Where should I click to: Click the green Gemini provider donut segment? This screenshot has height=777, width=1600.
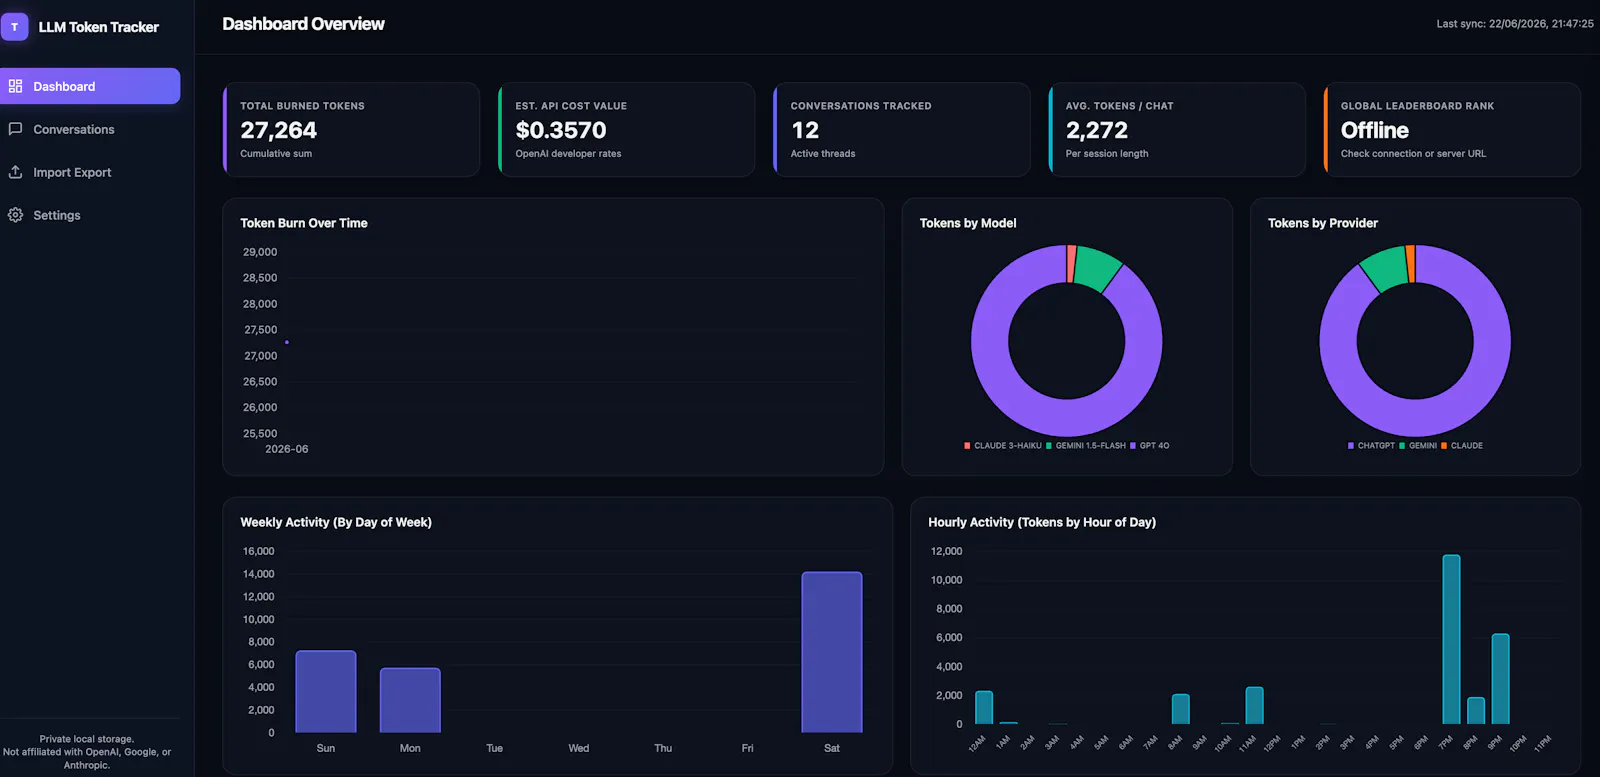tap(1385, 267)
